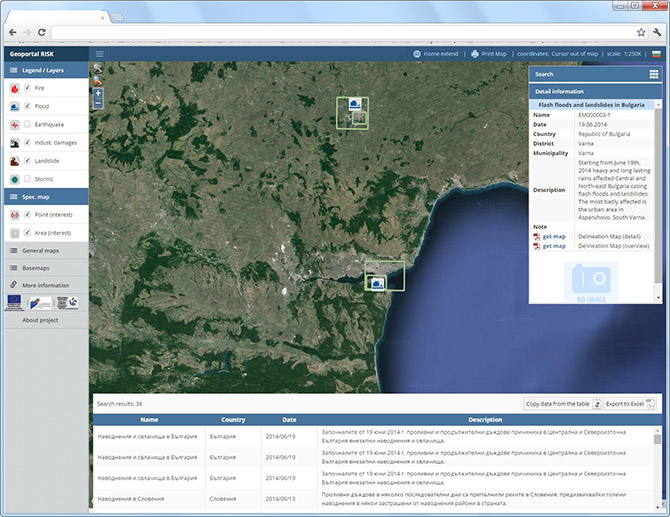670x517 pixels.
Task: Enable the Storms layer checkbox
Action: 27,179
